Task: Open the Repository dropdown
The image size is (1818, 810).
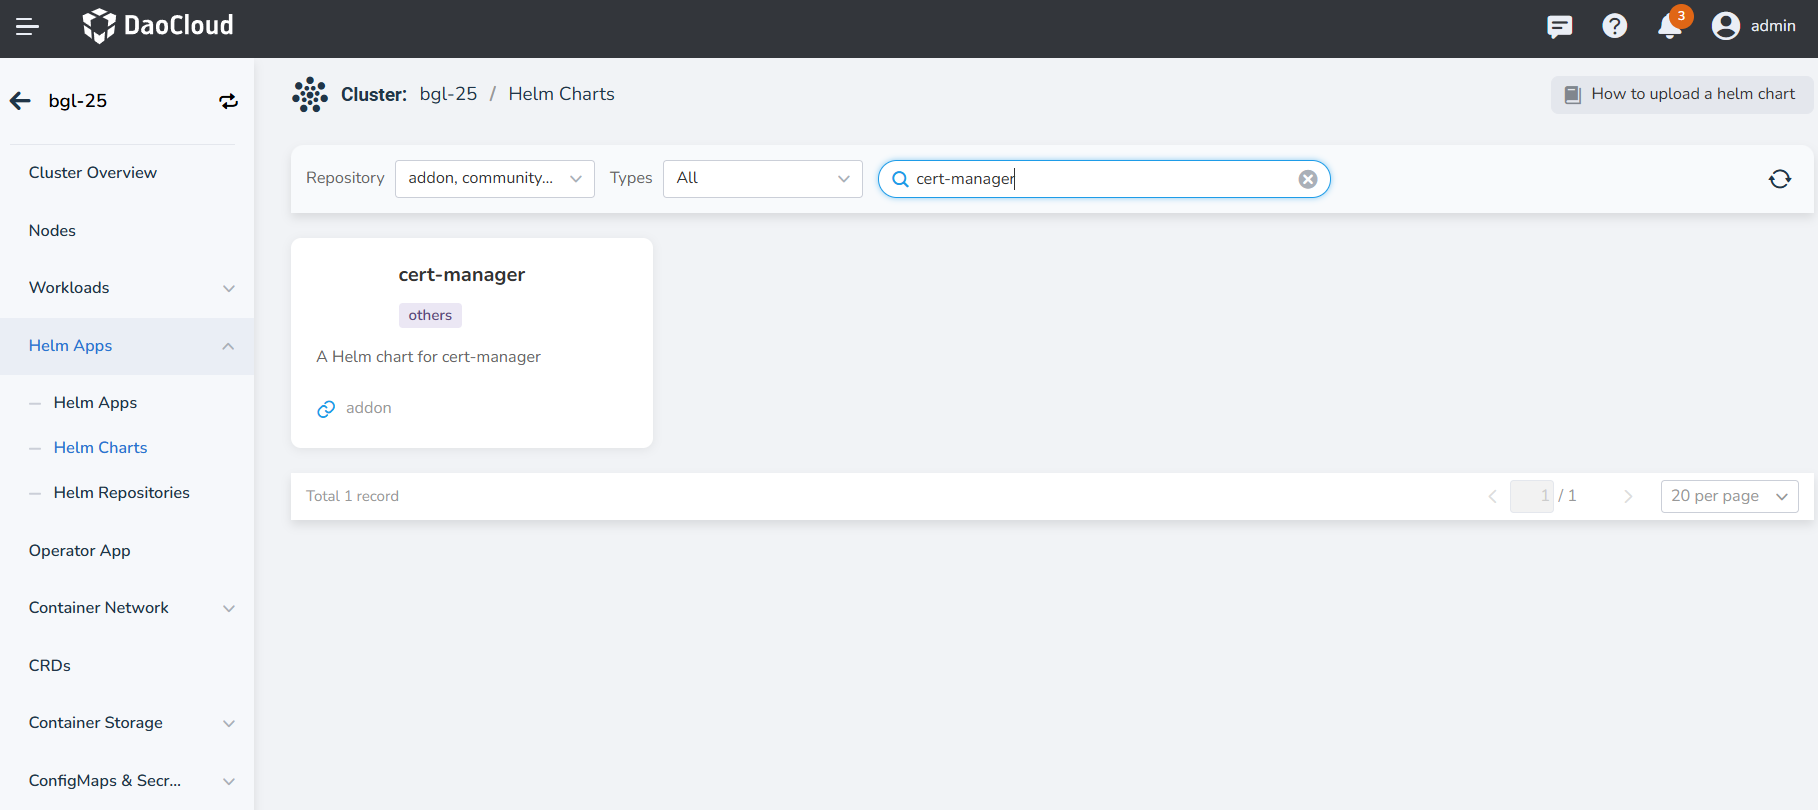Action: tap(494, 179)
